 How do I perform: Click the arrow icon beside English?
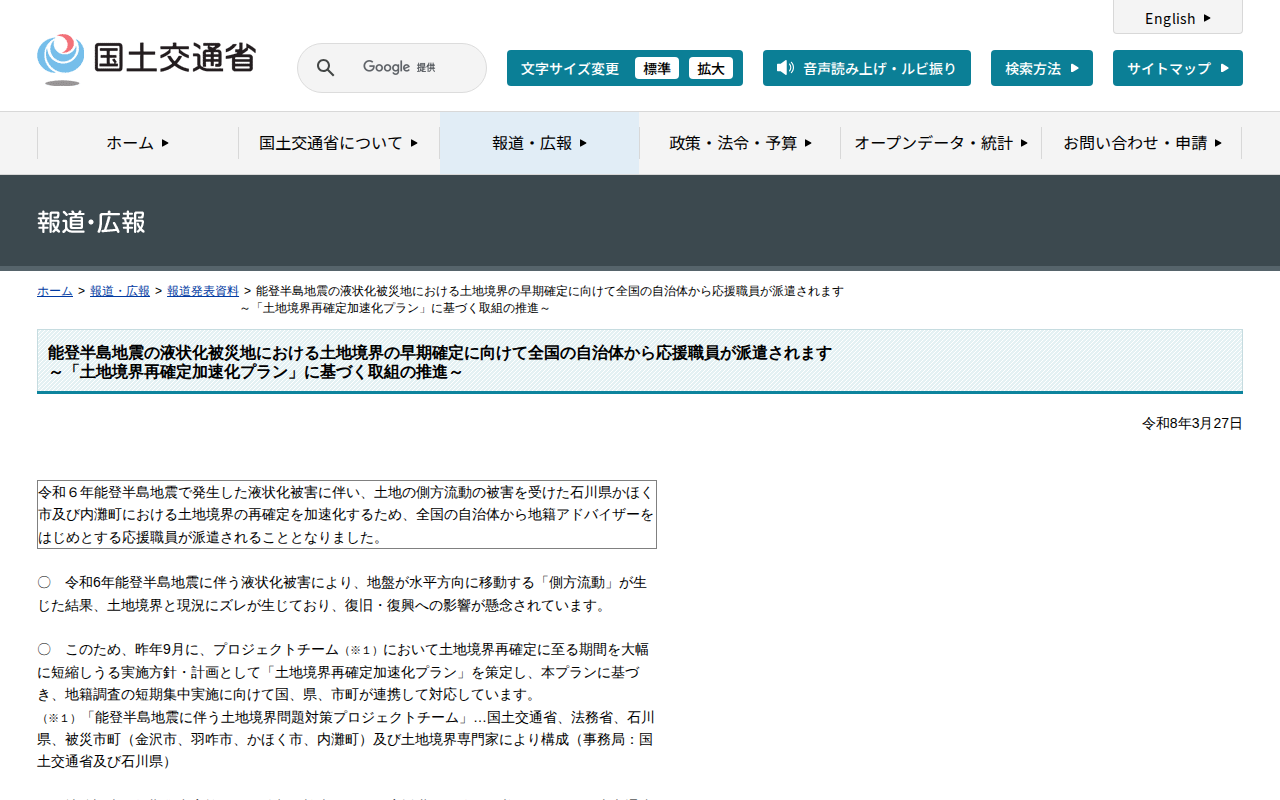pos(1207,18)
